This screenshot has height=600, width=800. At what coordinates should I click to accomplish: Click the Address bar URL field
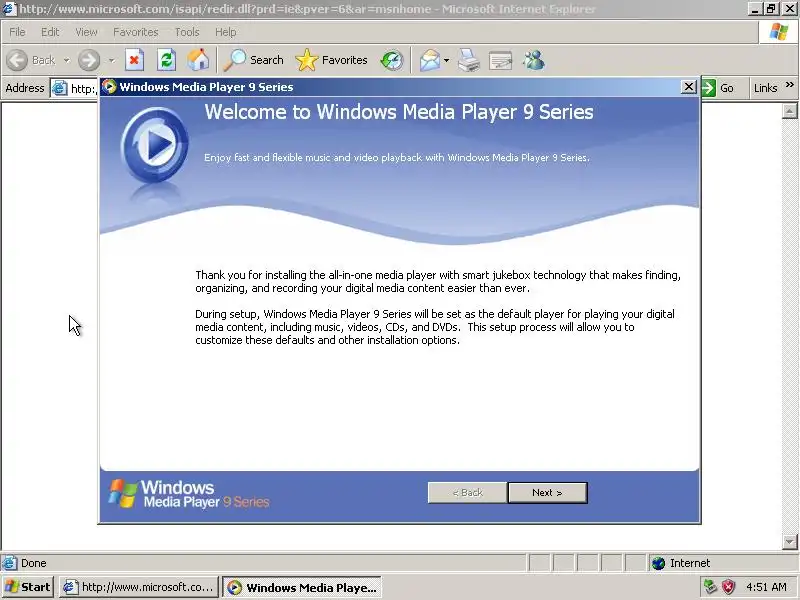tap(74, 88)
